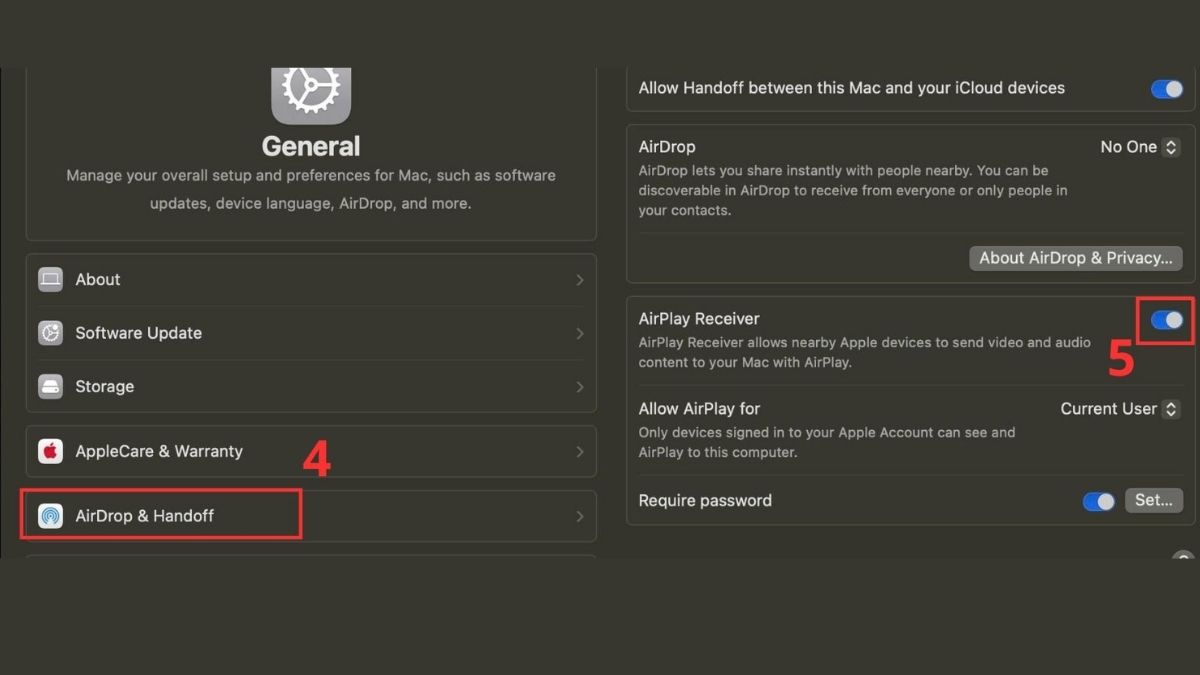Expand the About row chevron
Viewport: 1200px width, 675px height.
[x=579, y=280]
